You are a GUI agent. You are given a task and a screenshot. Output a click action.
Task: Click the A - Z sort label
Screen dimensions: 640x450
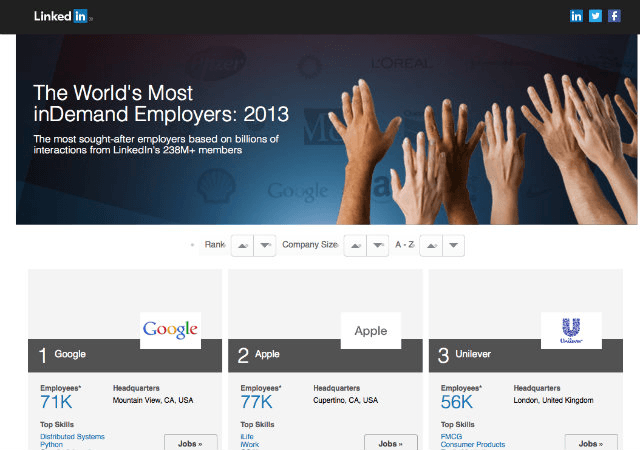(404, 245)
